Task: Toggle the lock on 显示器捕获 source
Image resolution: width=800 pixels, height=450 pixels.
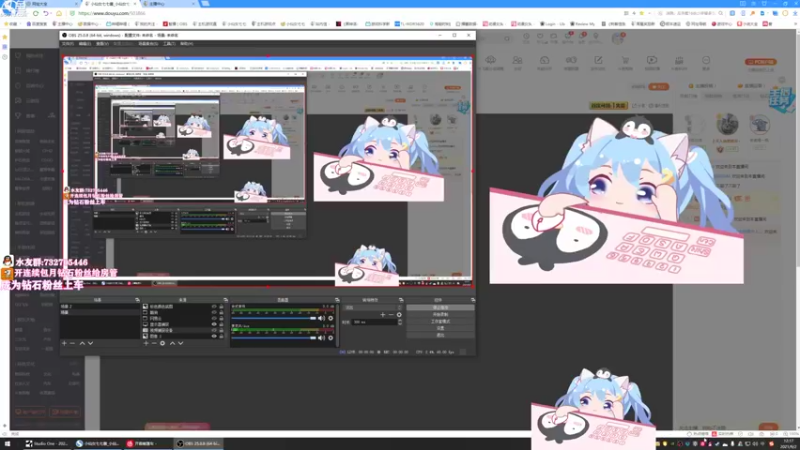Action: [x=221, y=324]
